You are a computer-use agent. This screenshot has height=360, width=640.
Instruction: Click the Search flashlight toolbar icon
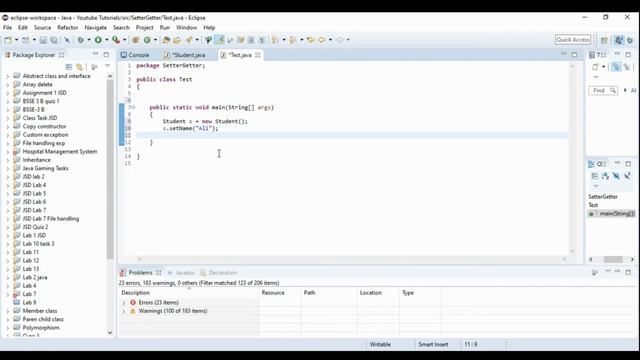pyautogui.click(x=189, y=40)
